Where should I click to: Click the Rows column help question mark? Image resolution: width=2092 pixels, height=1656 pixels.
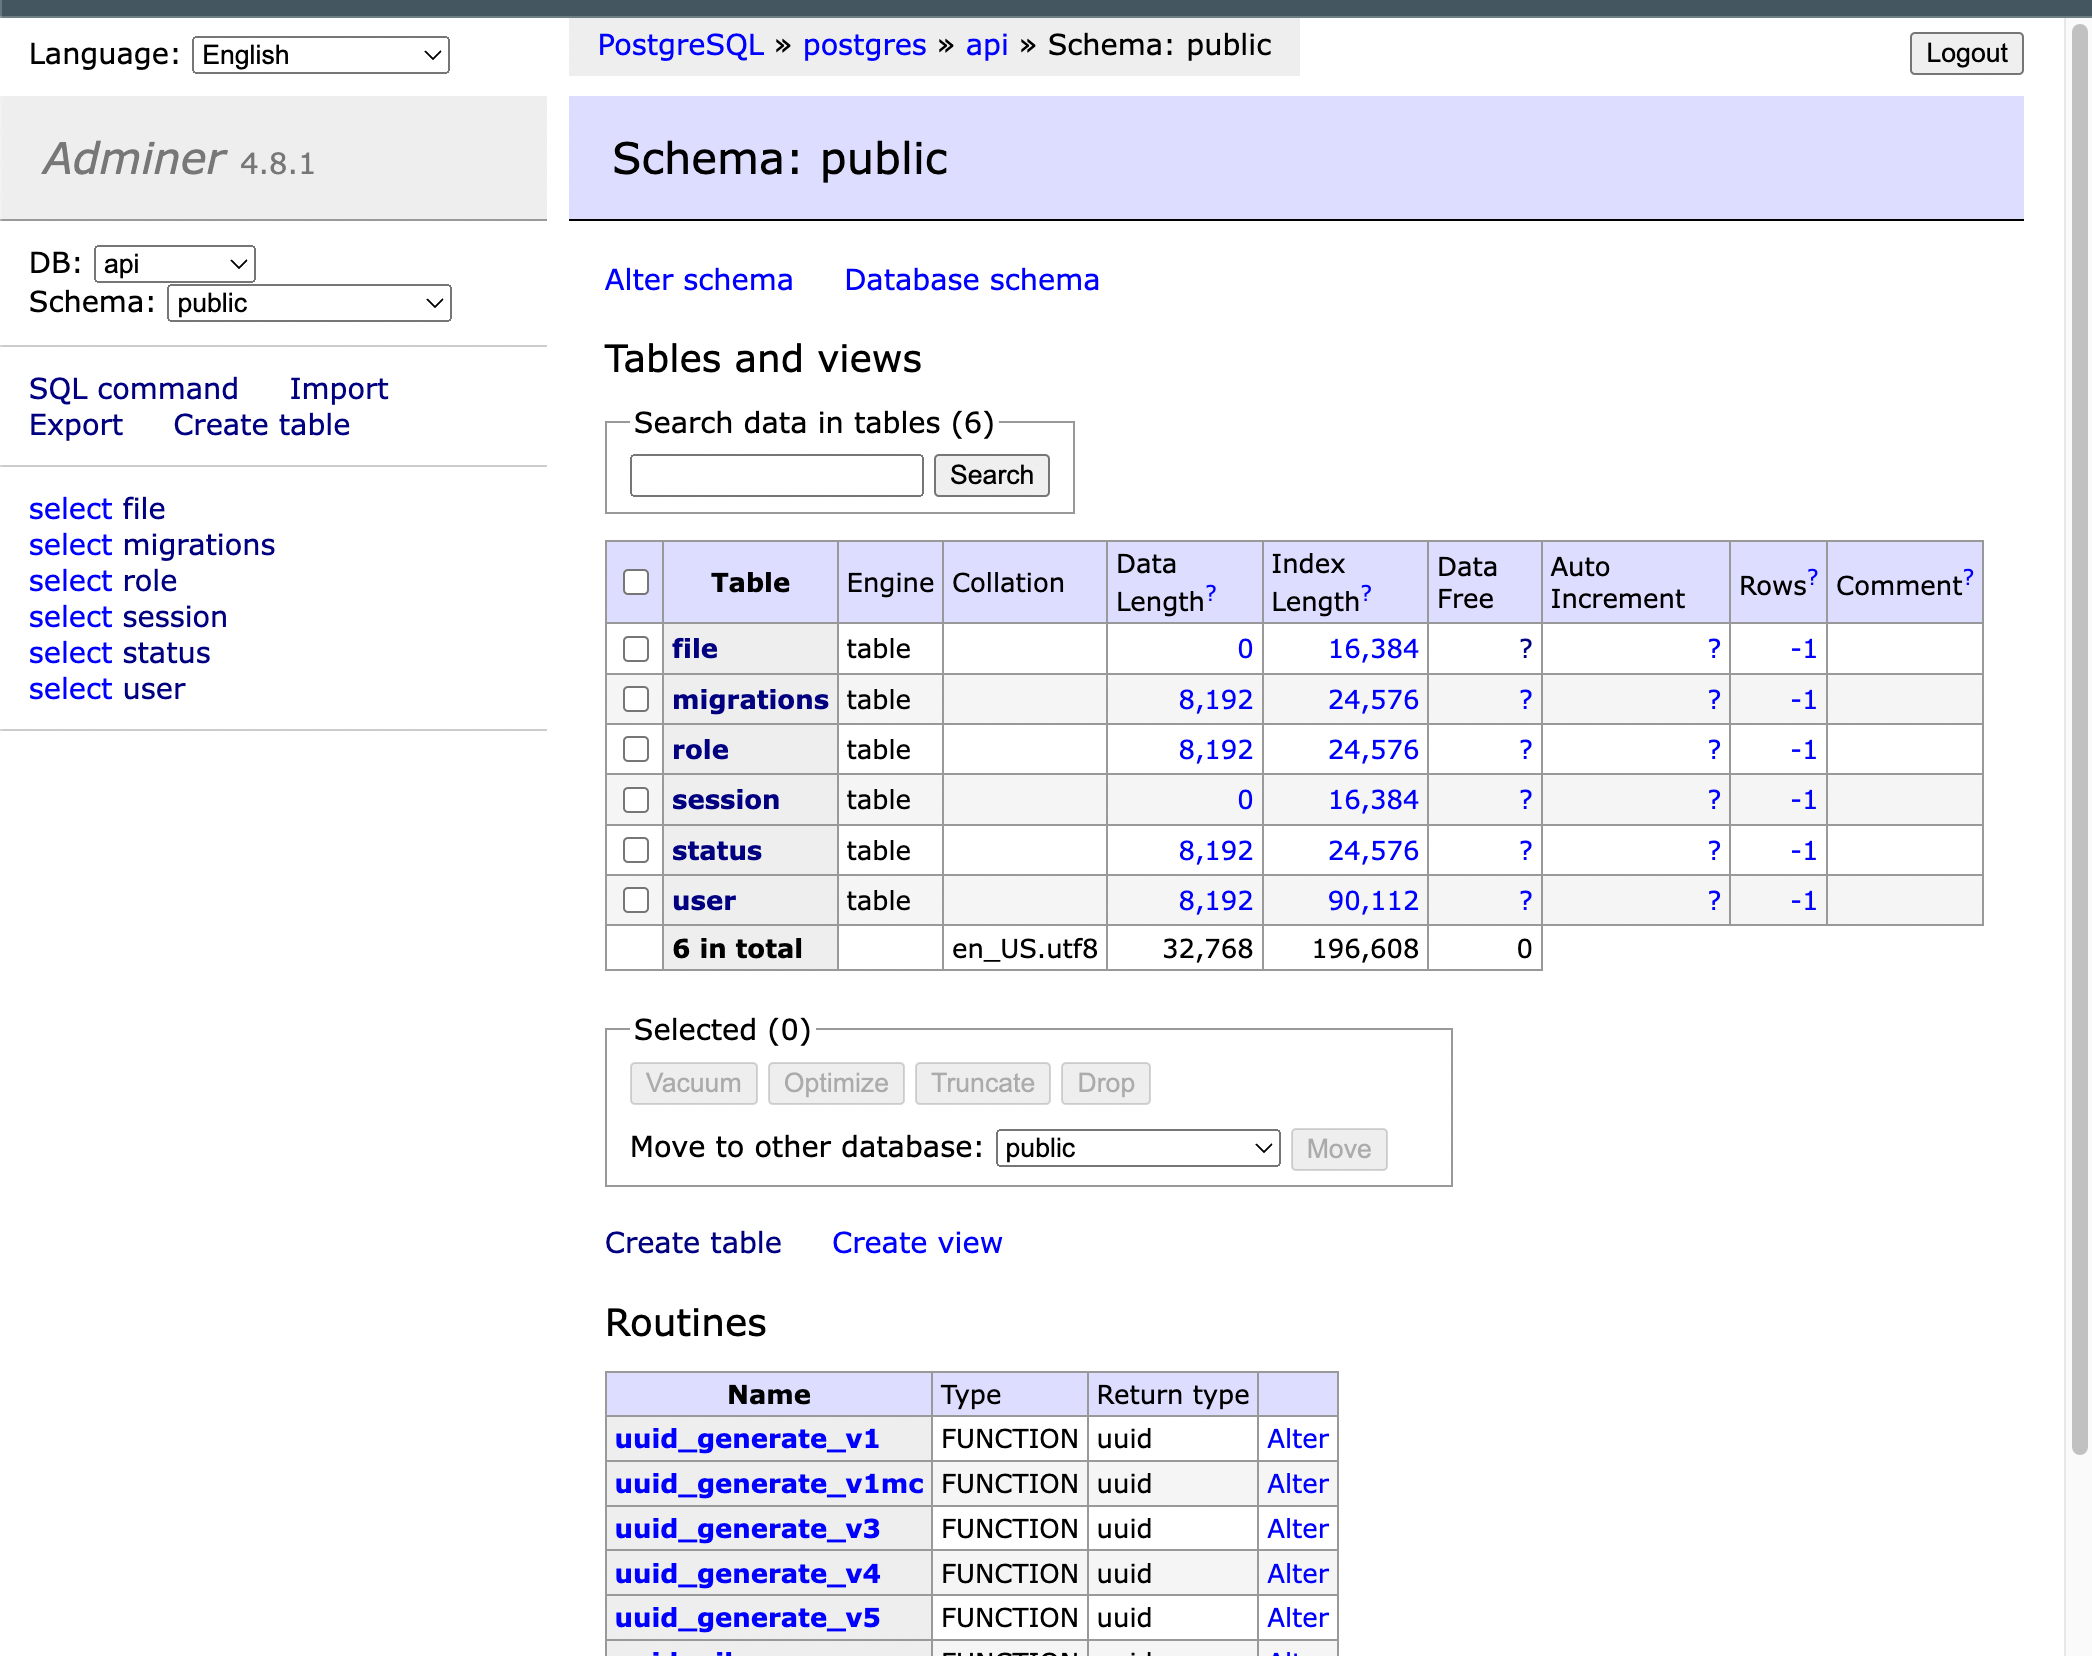(x=1812, y=577)
